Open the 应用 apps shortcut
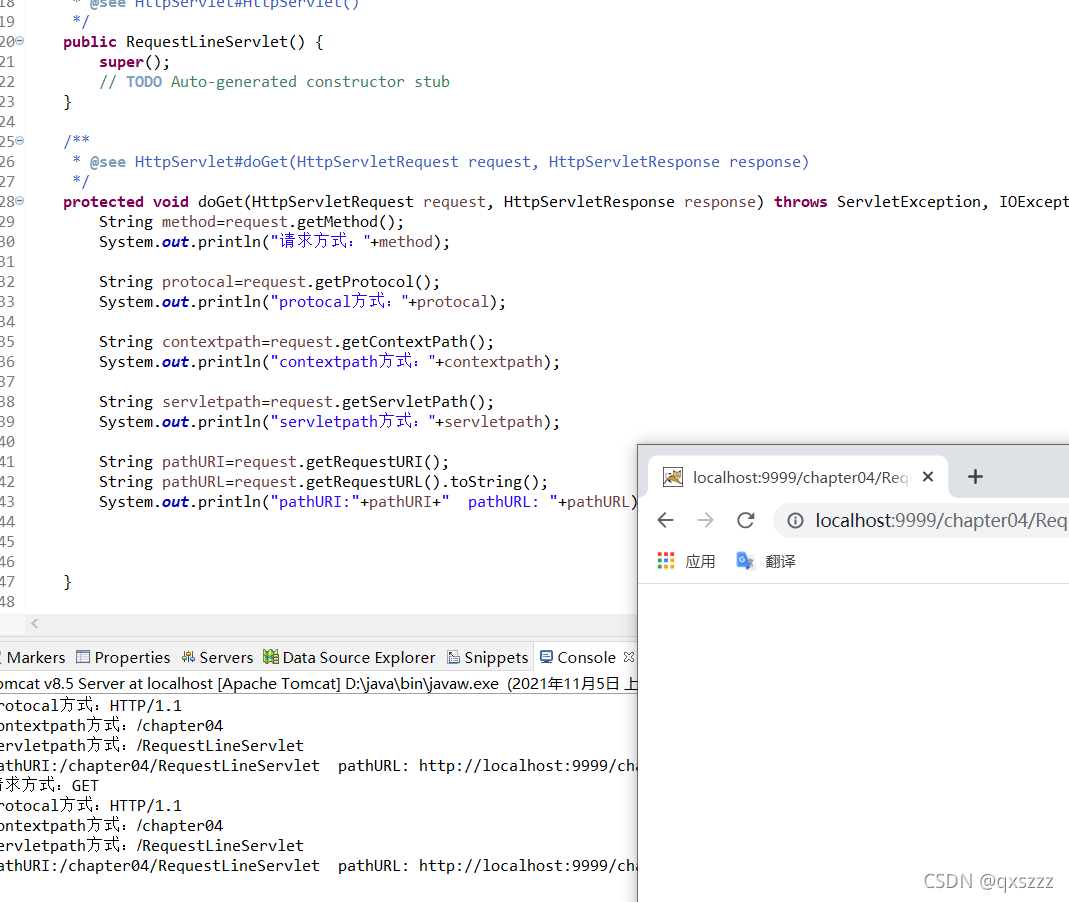1069x902 pixels. [687, 561]
